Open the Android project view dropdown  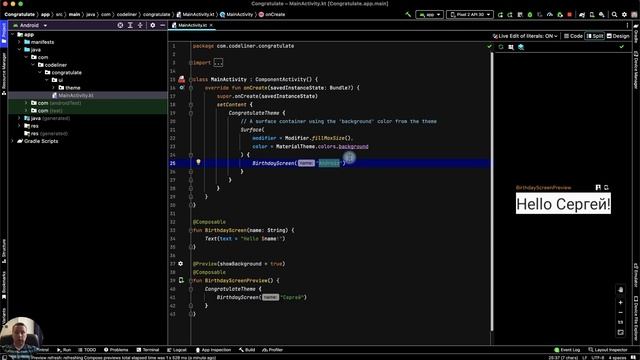(x=31, y=25)
